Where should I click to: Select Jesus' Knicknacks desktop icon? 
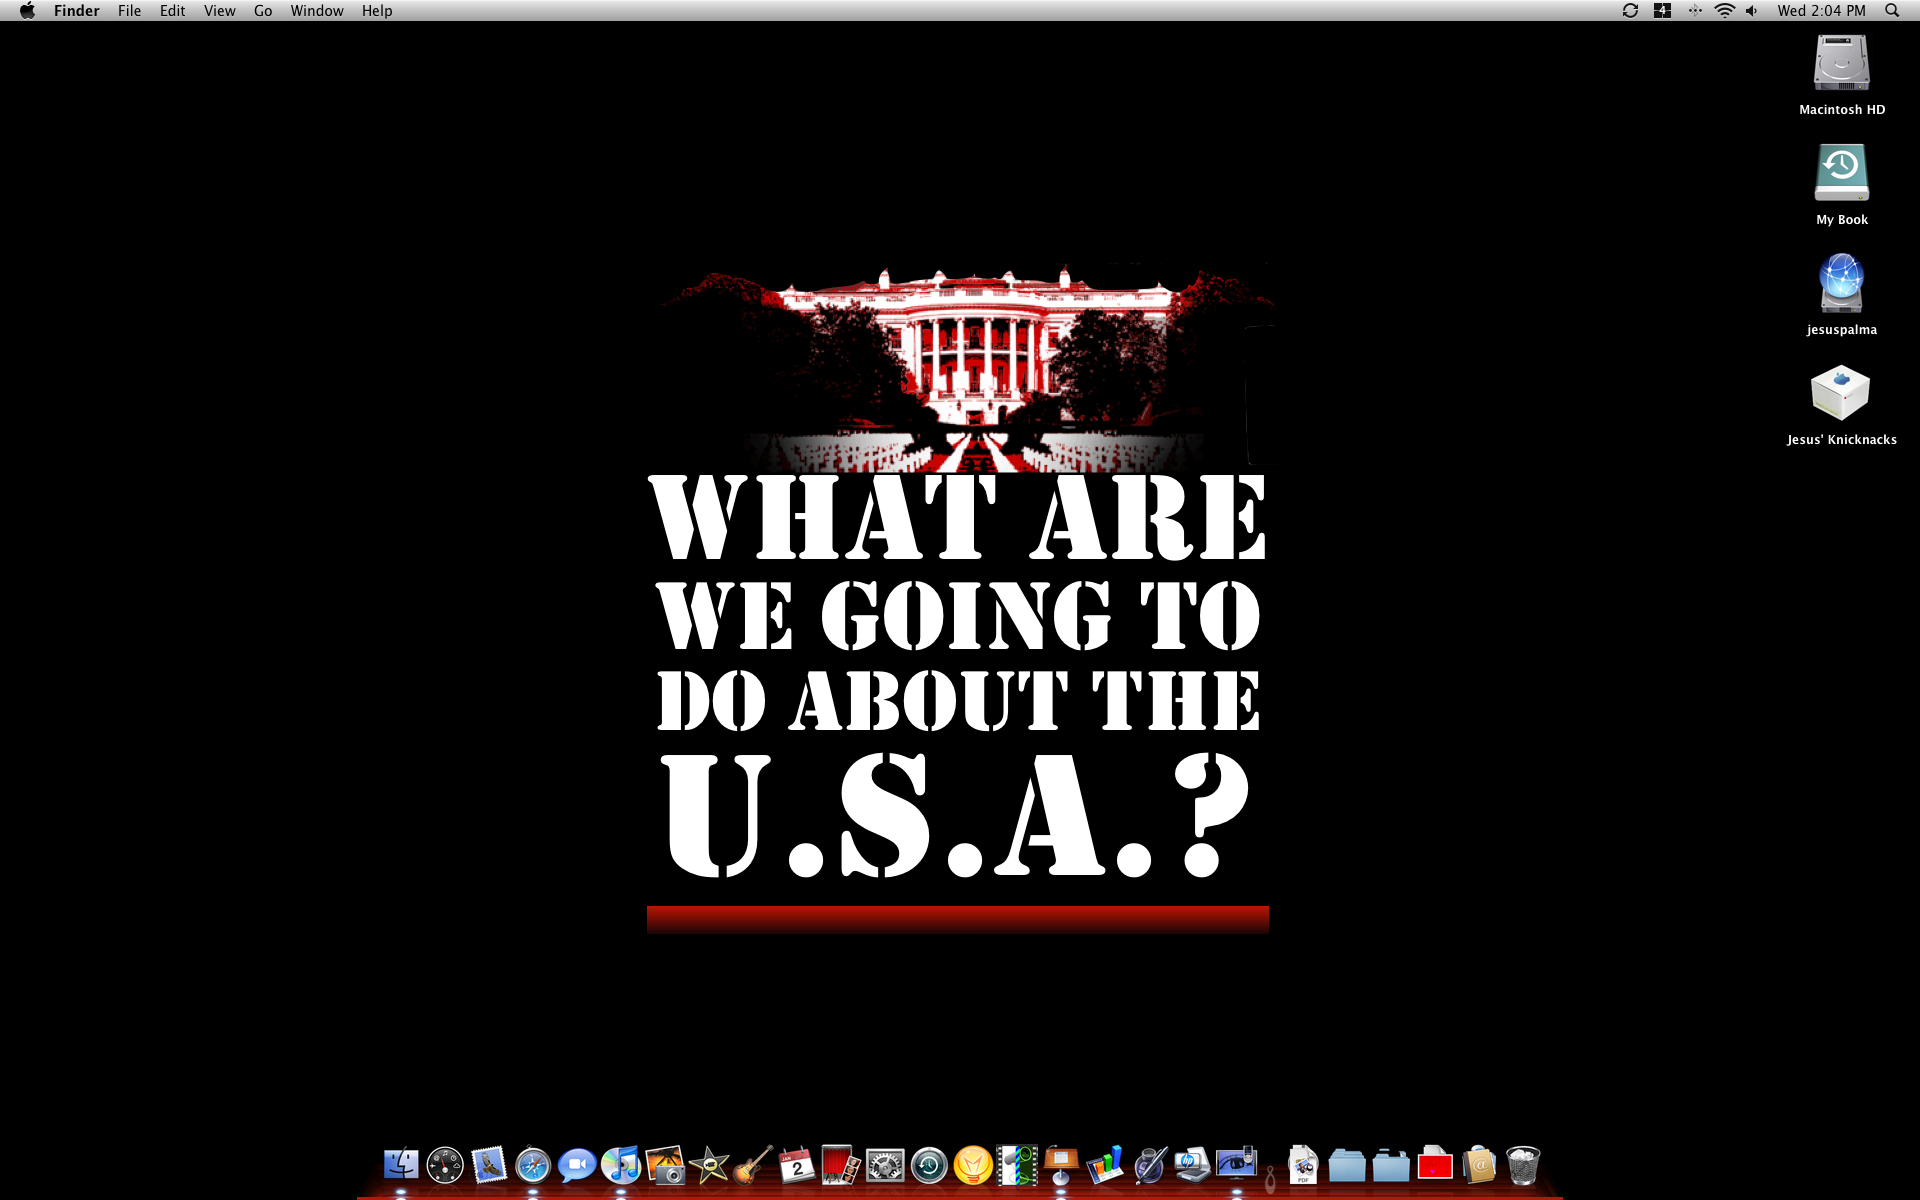[x=1841, y=394]
